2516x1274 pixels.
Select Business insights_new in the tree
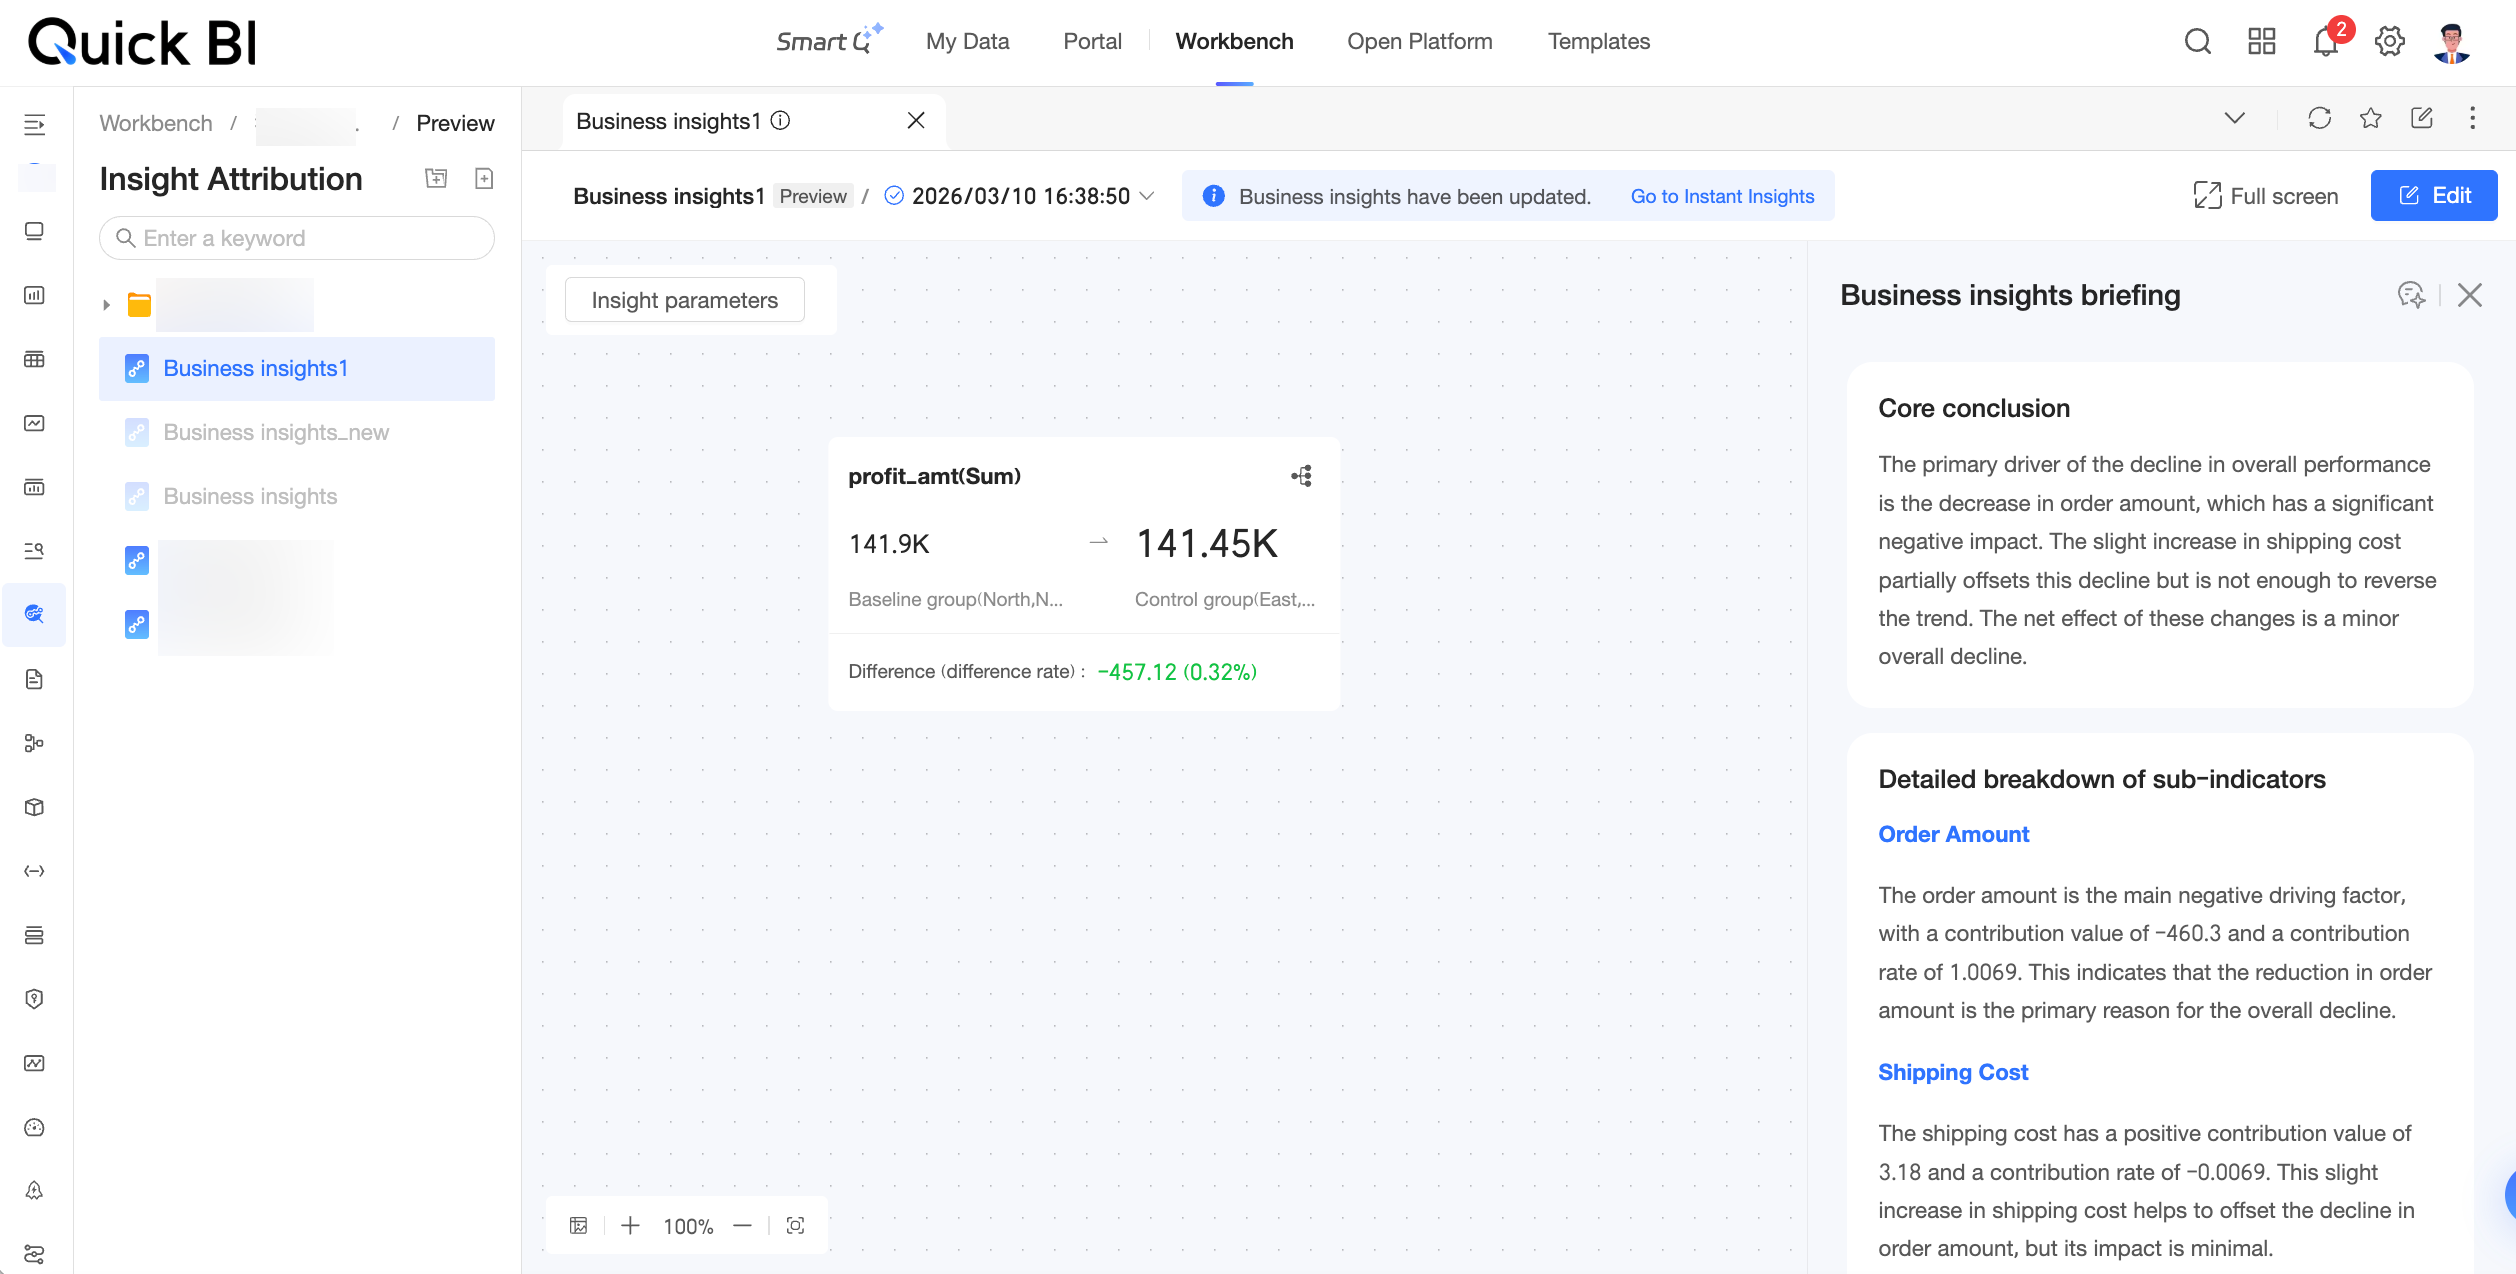coord(276,432)
